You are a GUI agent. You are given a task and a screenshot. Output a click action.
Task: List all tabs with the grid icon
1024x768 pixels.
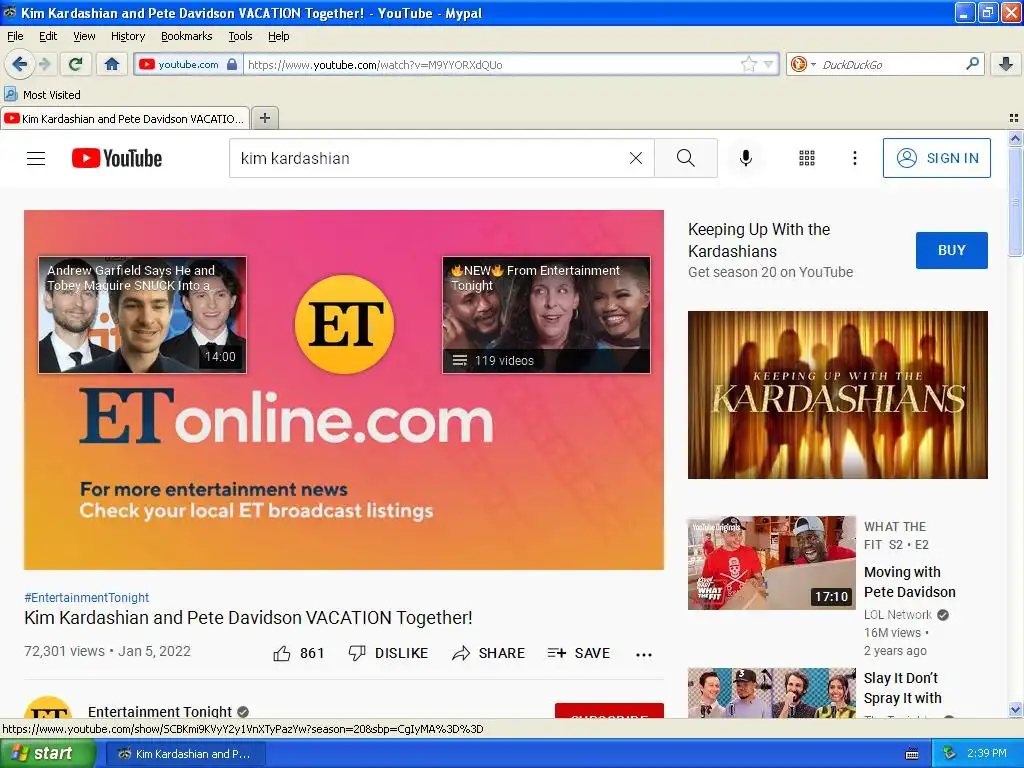(1014, 118)
